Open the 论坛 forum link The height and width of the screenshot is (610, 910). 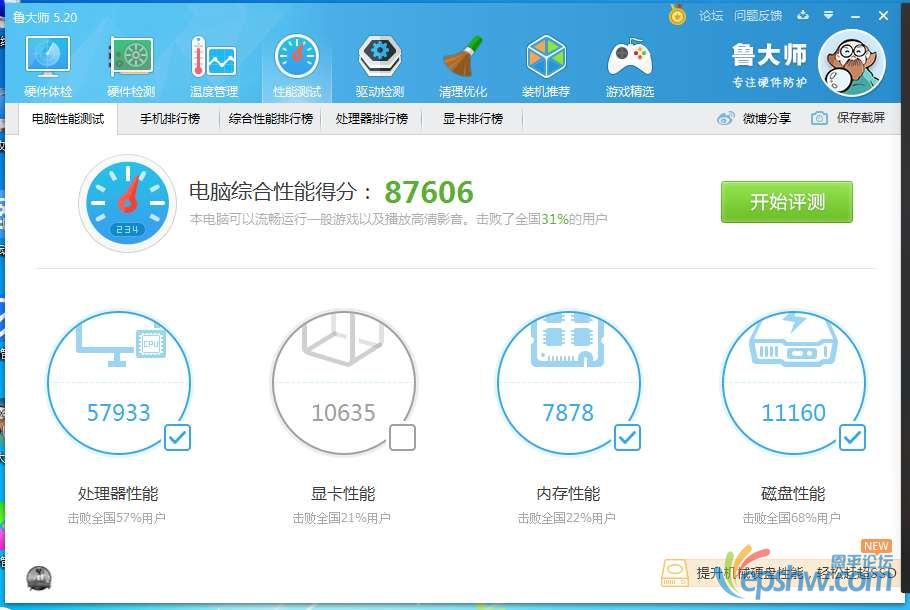pyautogui.click(x=711, y=16)
